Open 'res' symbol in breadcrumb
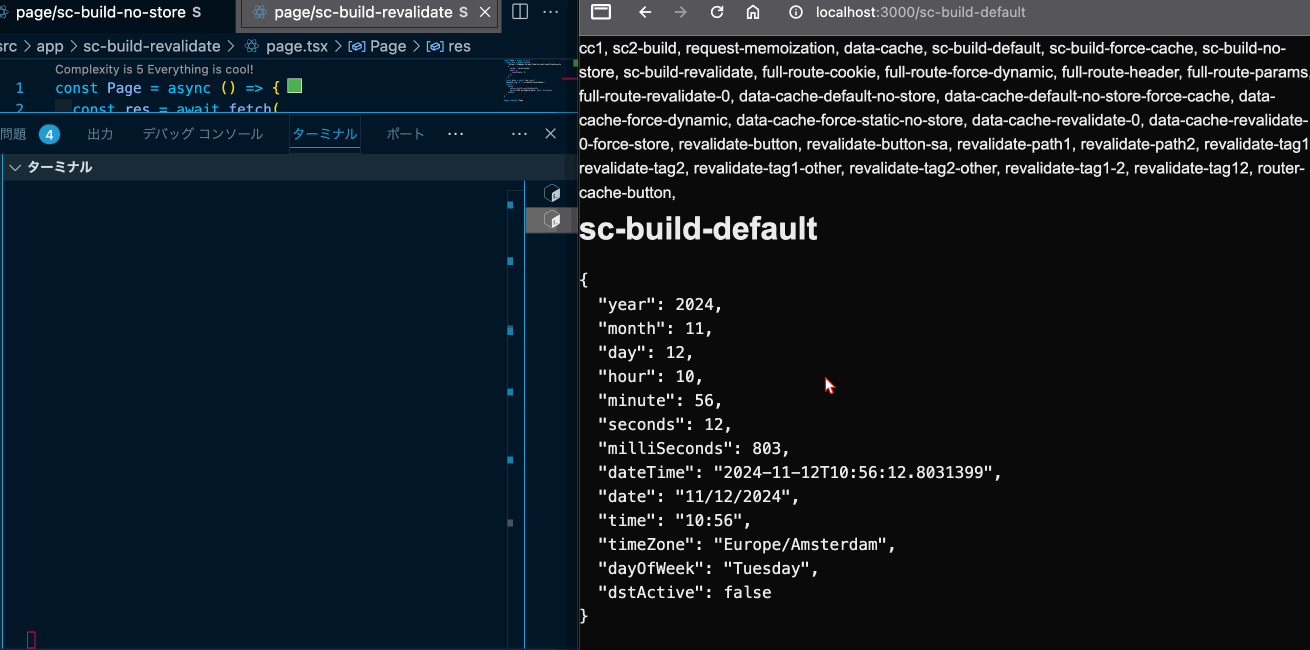The width and height of the screenshot is (1310, 650). 448,46
